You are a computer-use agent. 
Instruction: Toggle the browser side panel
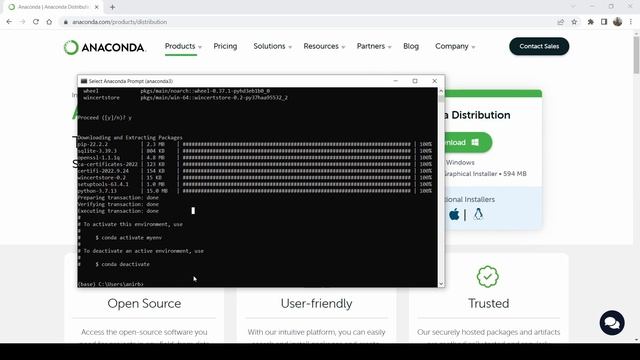point(604,22)
